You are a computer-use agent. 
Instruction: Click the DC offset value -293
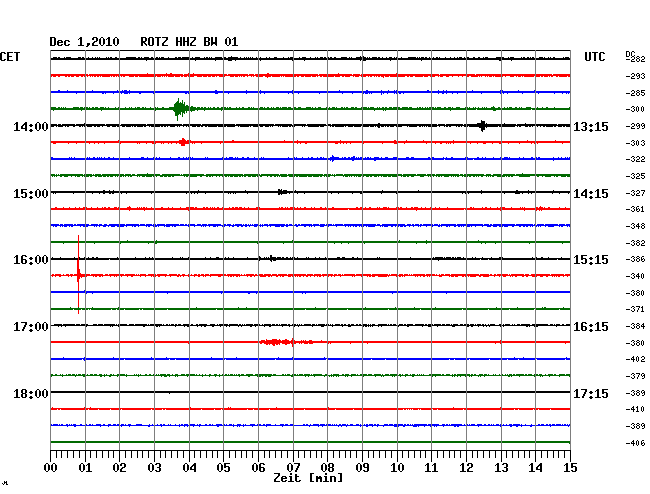(x=635, y=76)
